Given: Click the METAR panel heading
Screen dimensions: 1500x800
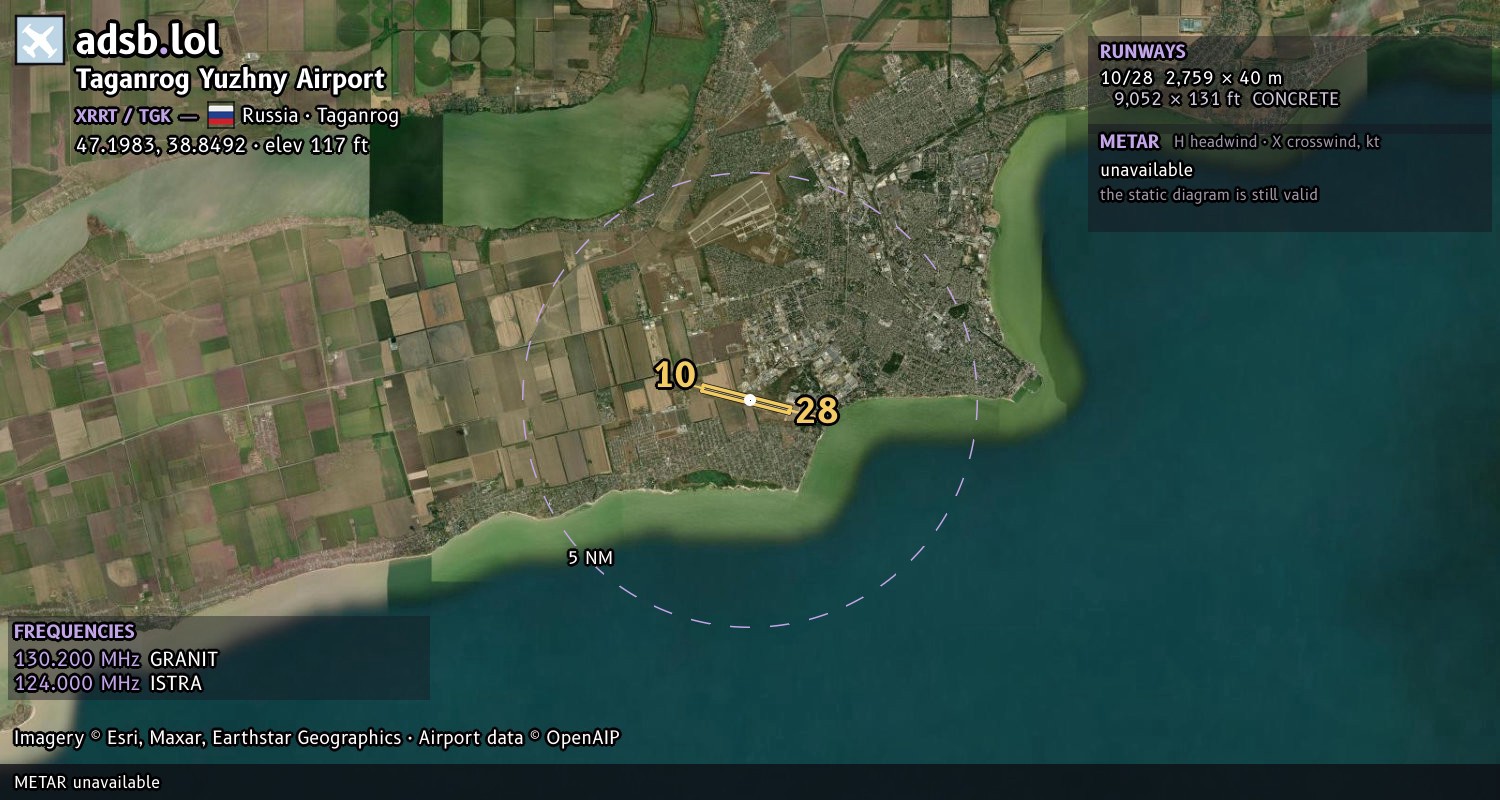Looking at the screenshot, I should pos(1129,142).
